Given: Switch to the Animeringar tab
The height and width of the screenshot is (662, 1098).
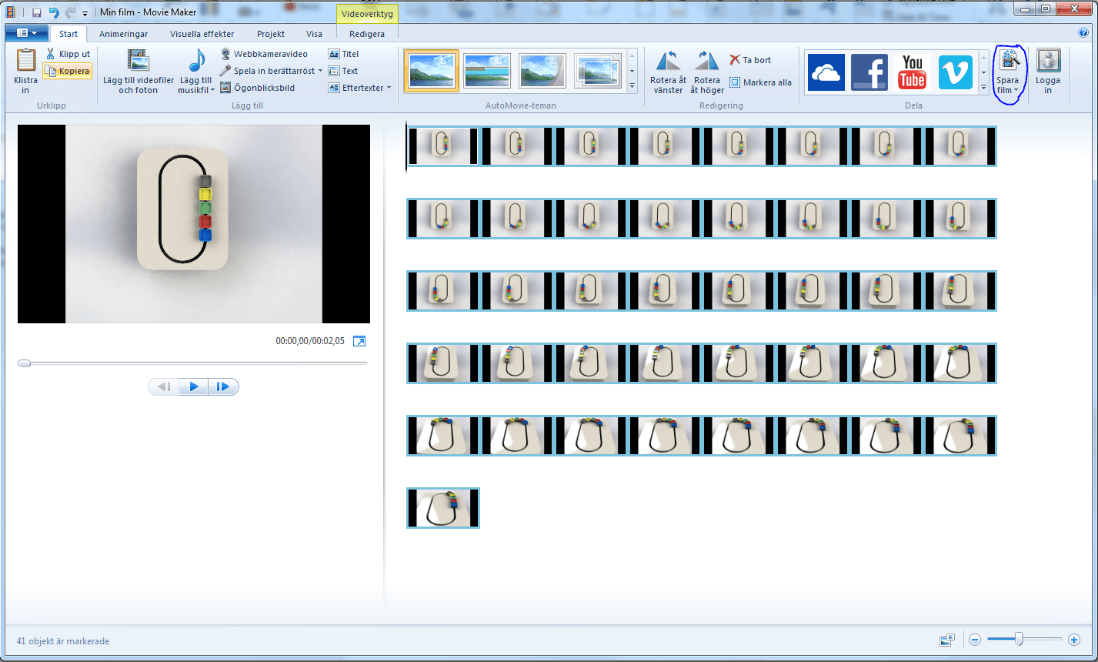Looking at the screenshot, I should point(123,33).
